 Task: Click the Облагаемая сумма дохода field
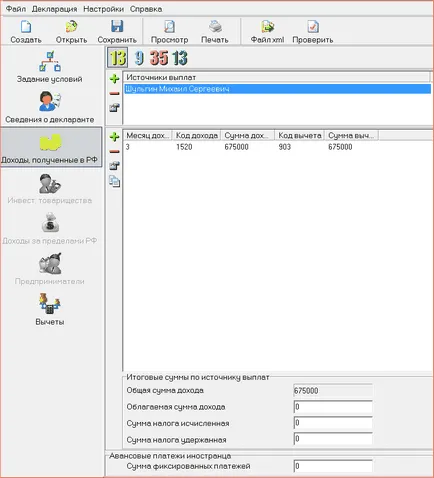[x=333, y=407]
